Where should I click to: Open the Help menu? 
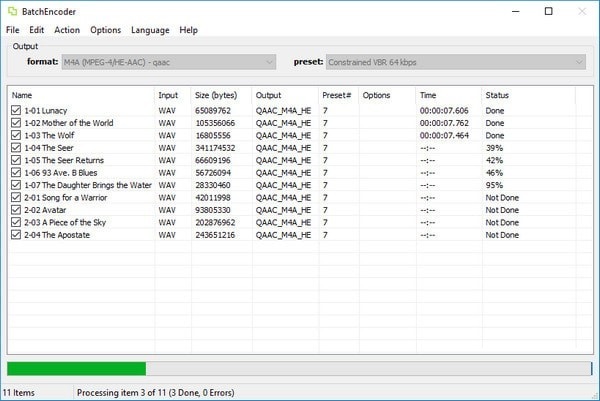pos(188,30)
